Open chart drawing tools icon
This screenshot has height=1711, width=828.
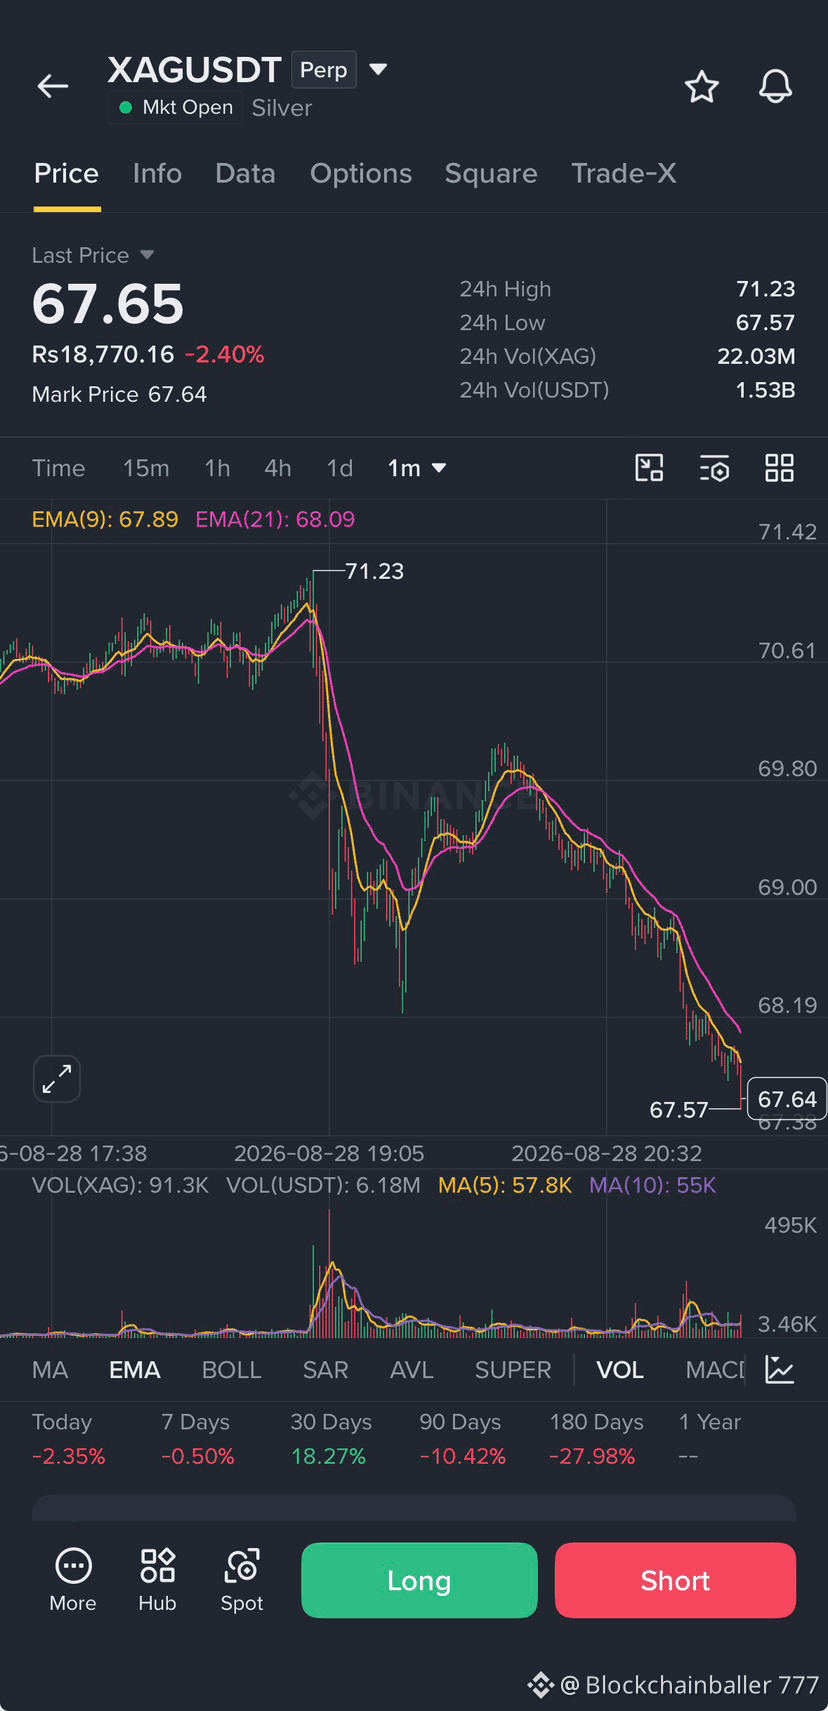pyautogui.click(x=650, y=468)
